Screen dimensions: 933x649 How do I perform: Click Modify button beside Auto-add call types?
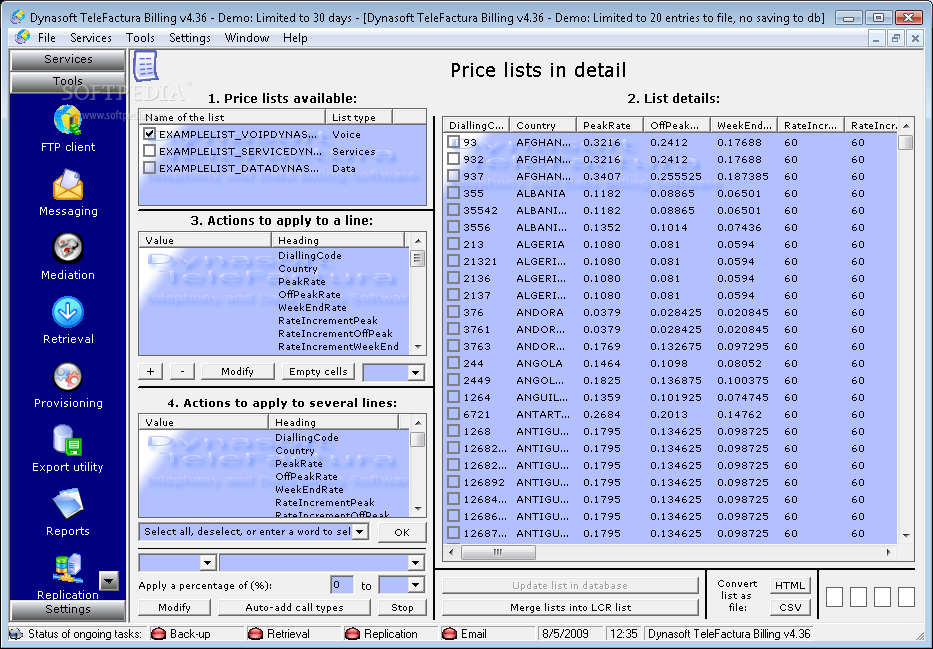coord(174,607)
